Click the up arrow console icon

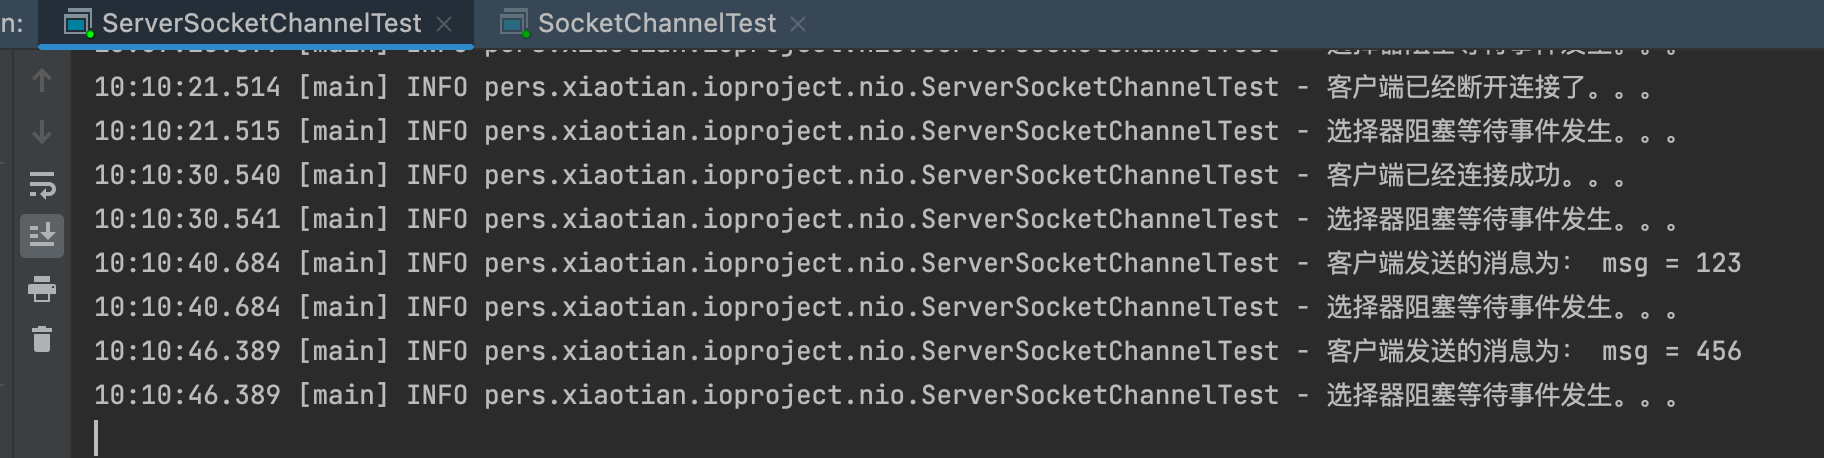tap(42, 80)
